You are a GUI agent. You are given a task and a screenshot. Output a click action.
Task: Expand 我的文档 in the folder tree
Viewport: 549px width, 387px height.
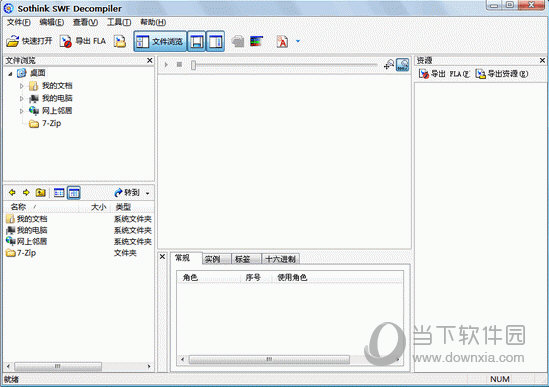coord(22,86)
